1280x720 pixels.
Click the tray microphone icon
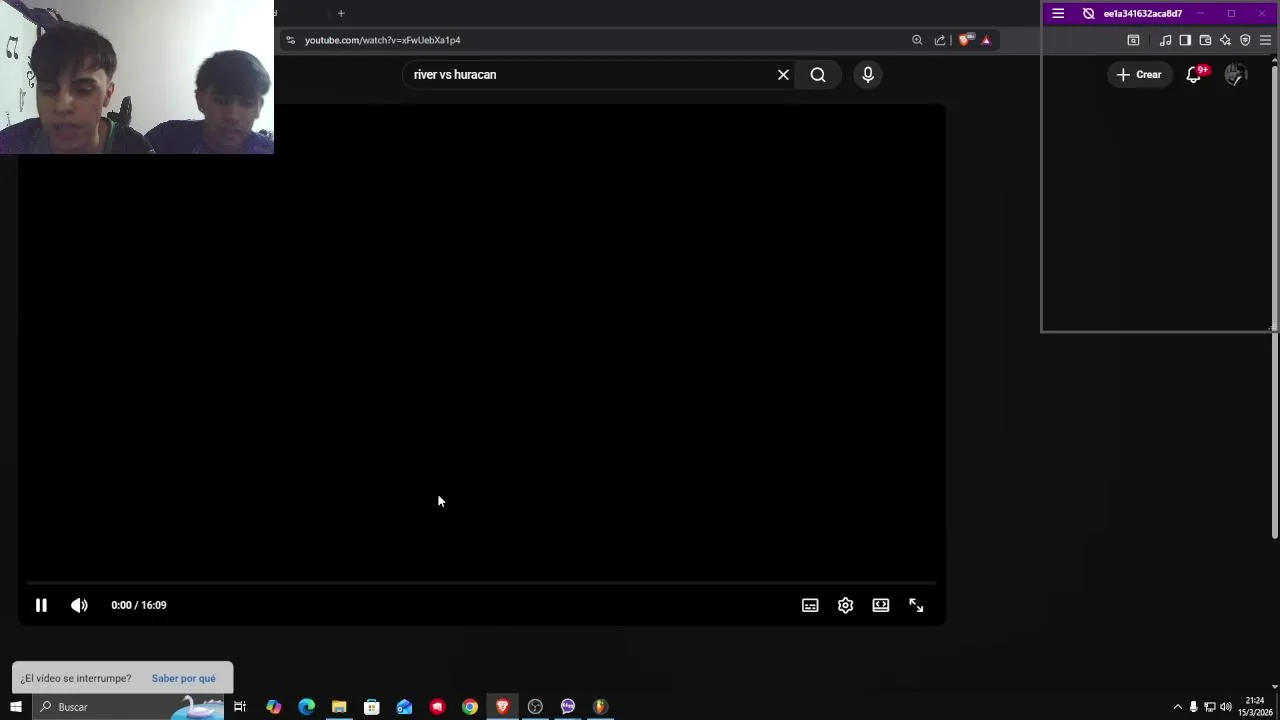[x=1193, y=707]
